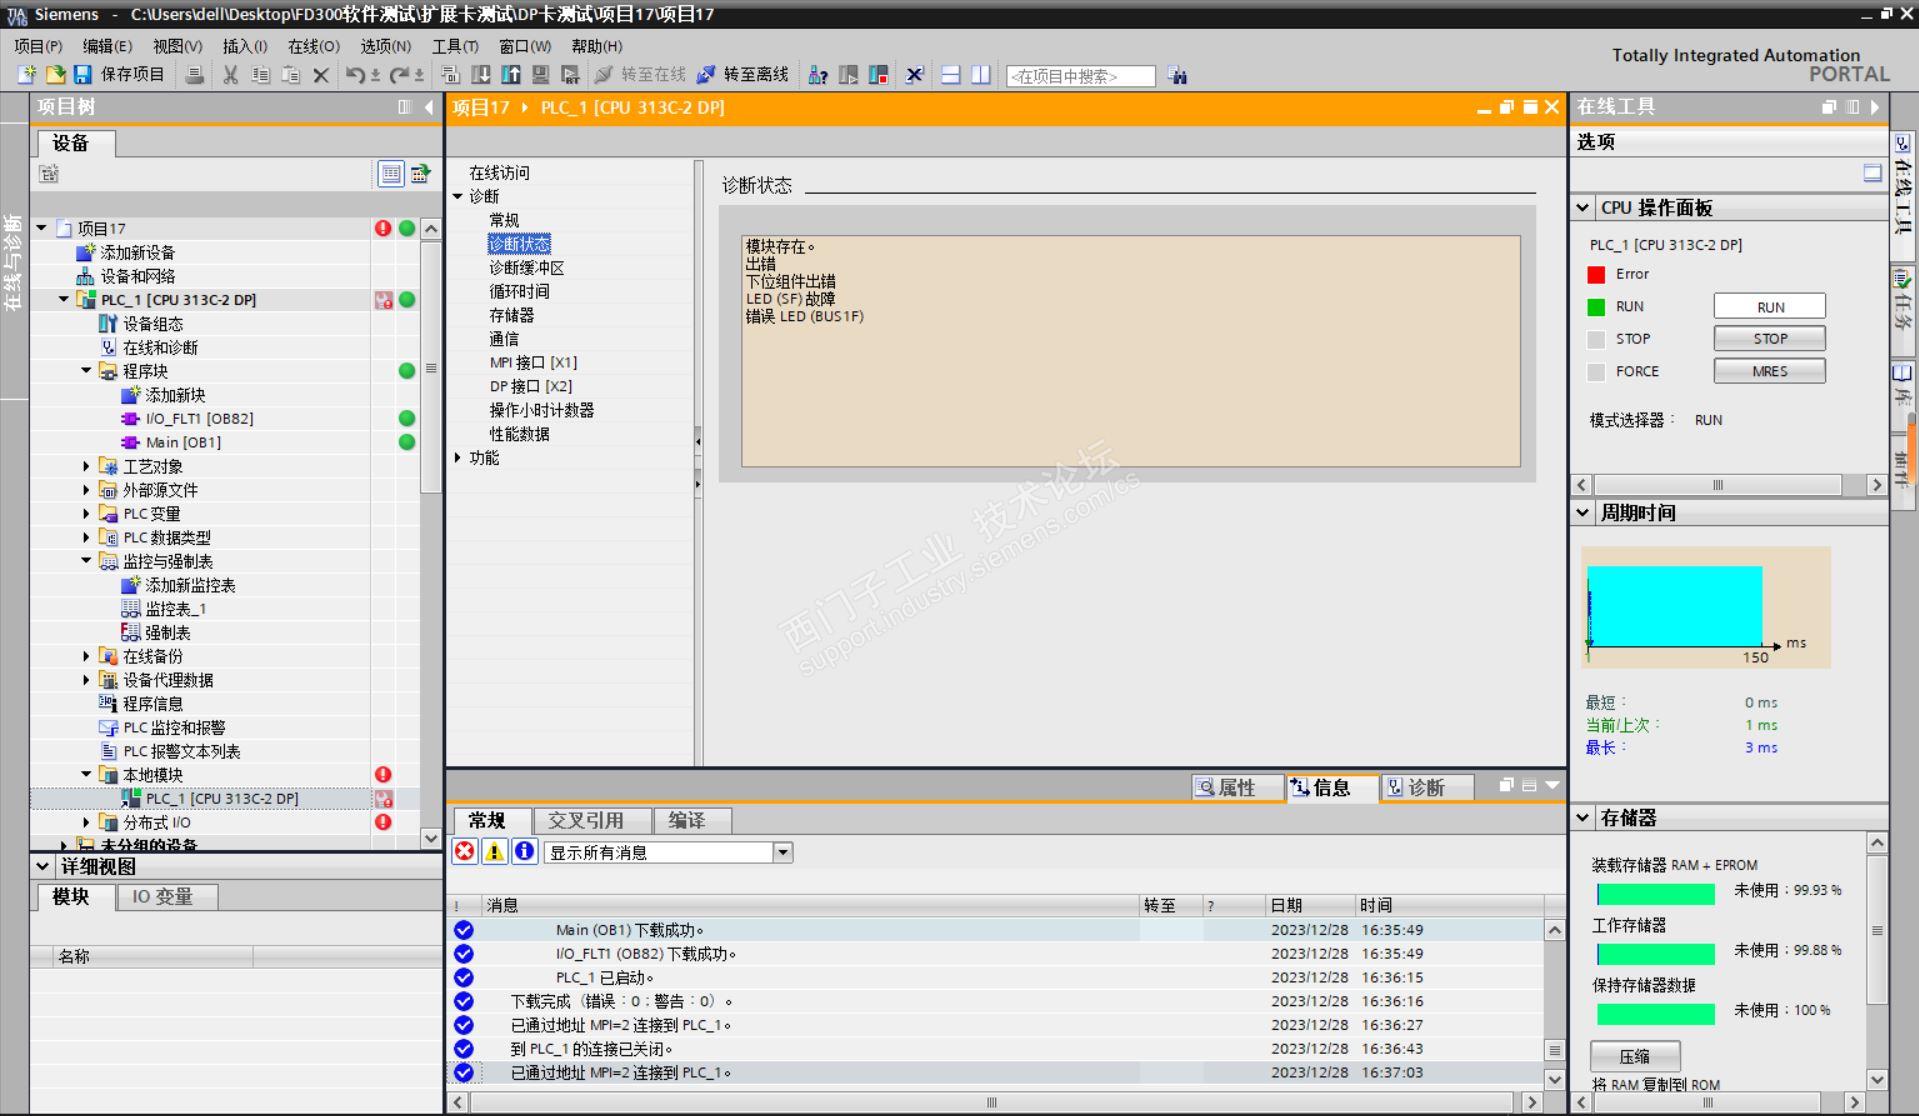Select 循环时间 in diagnostics navigation
Image resolution: width=1919 pixels, height=1116 pixels.
519,292
